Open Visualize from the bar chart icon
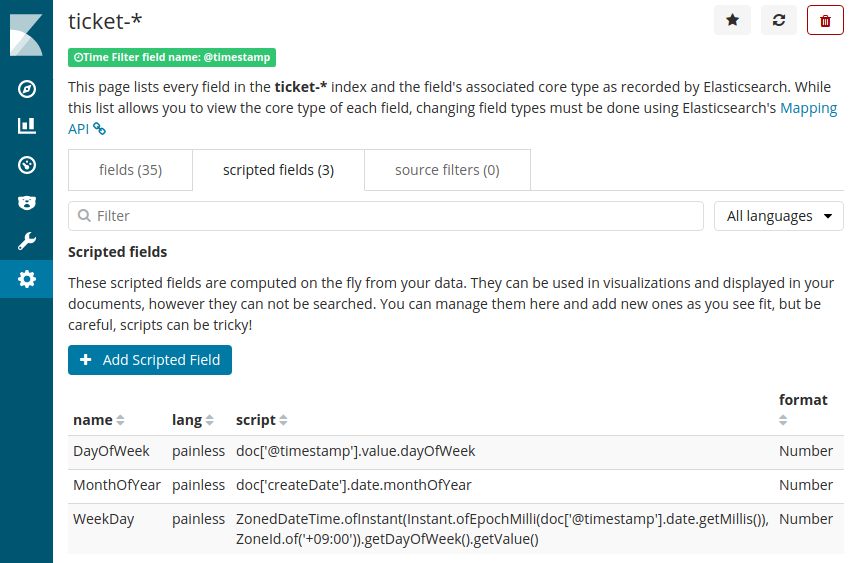Image resolution: width=859 pixels, height=563 pixels. [27, 126]
